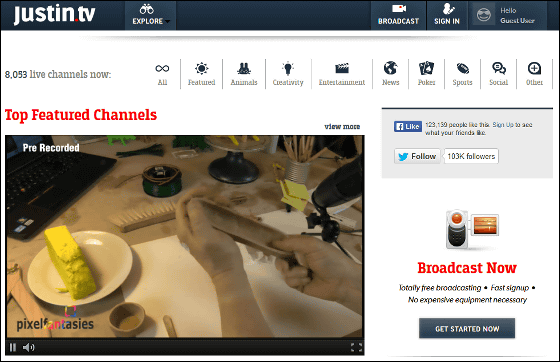Follow on Twitter button
Screen dimensions: 560x362
pyautogui.click(x=417, y=156)
